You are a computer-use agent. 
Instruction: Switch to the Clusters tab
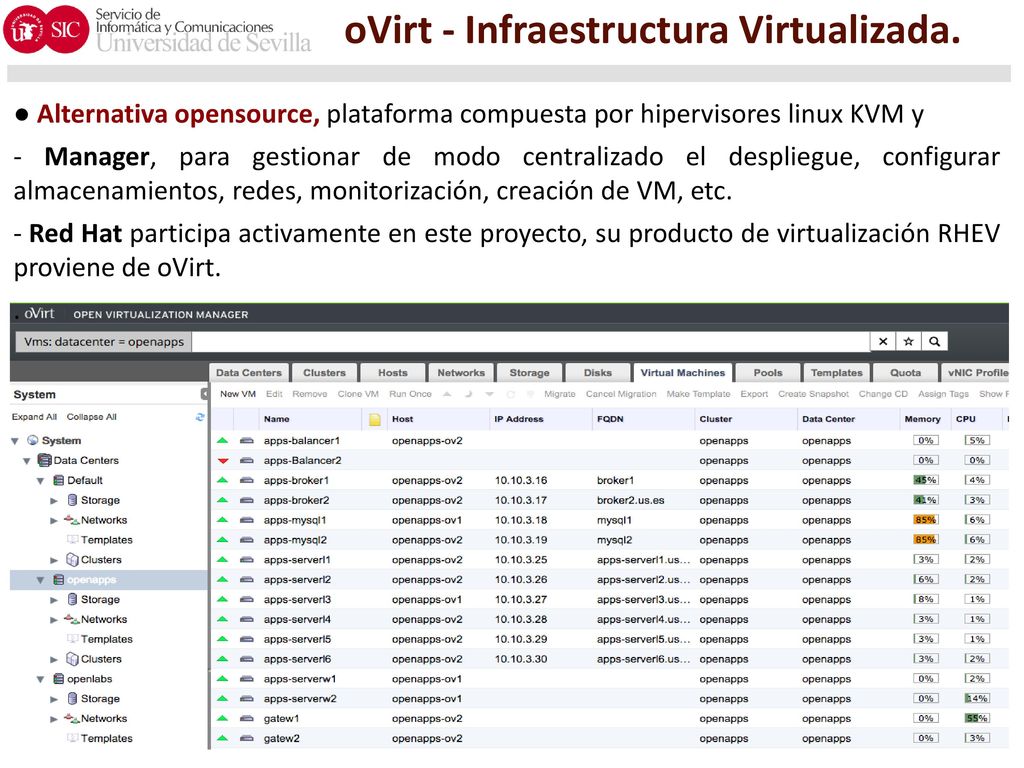click(x=325, y=373)
